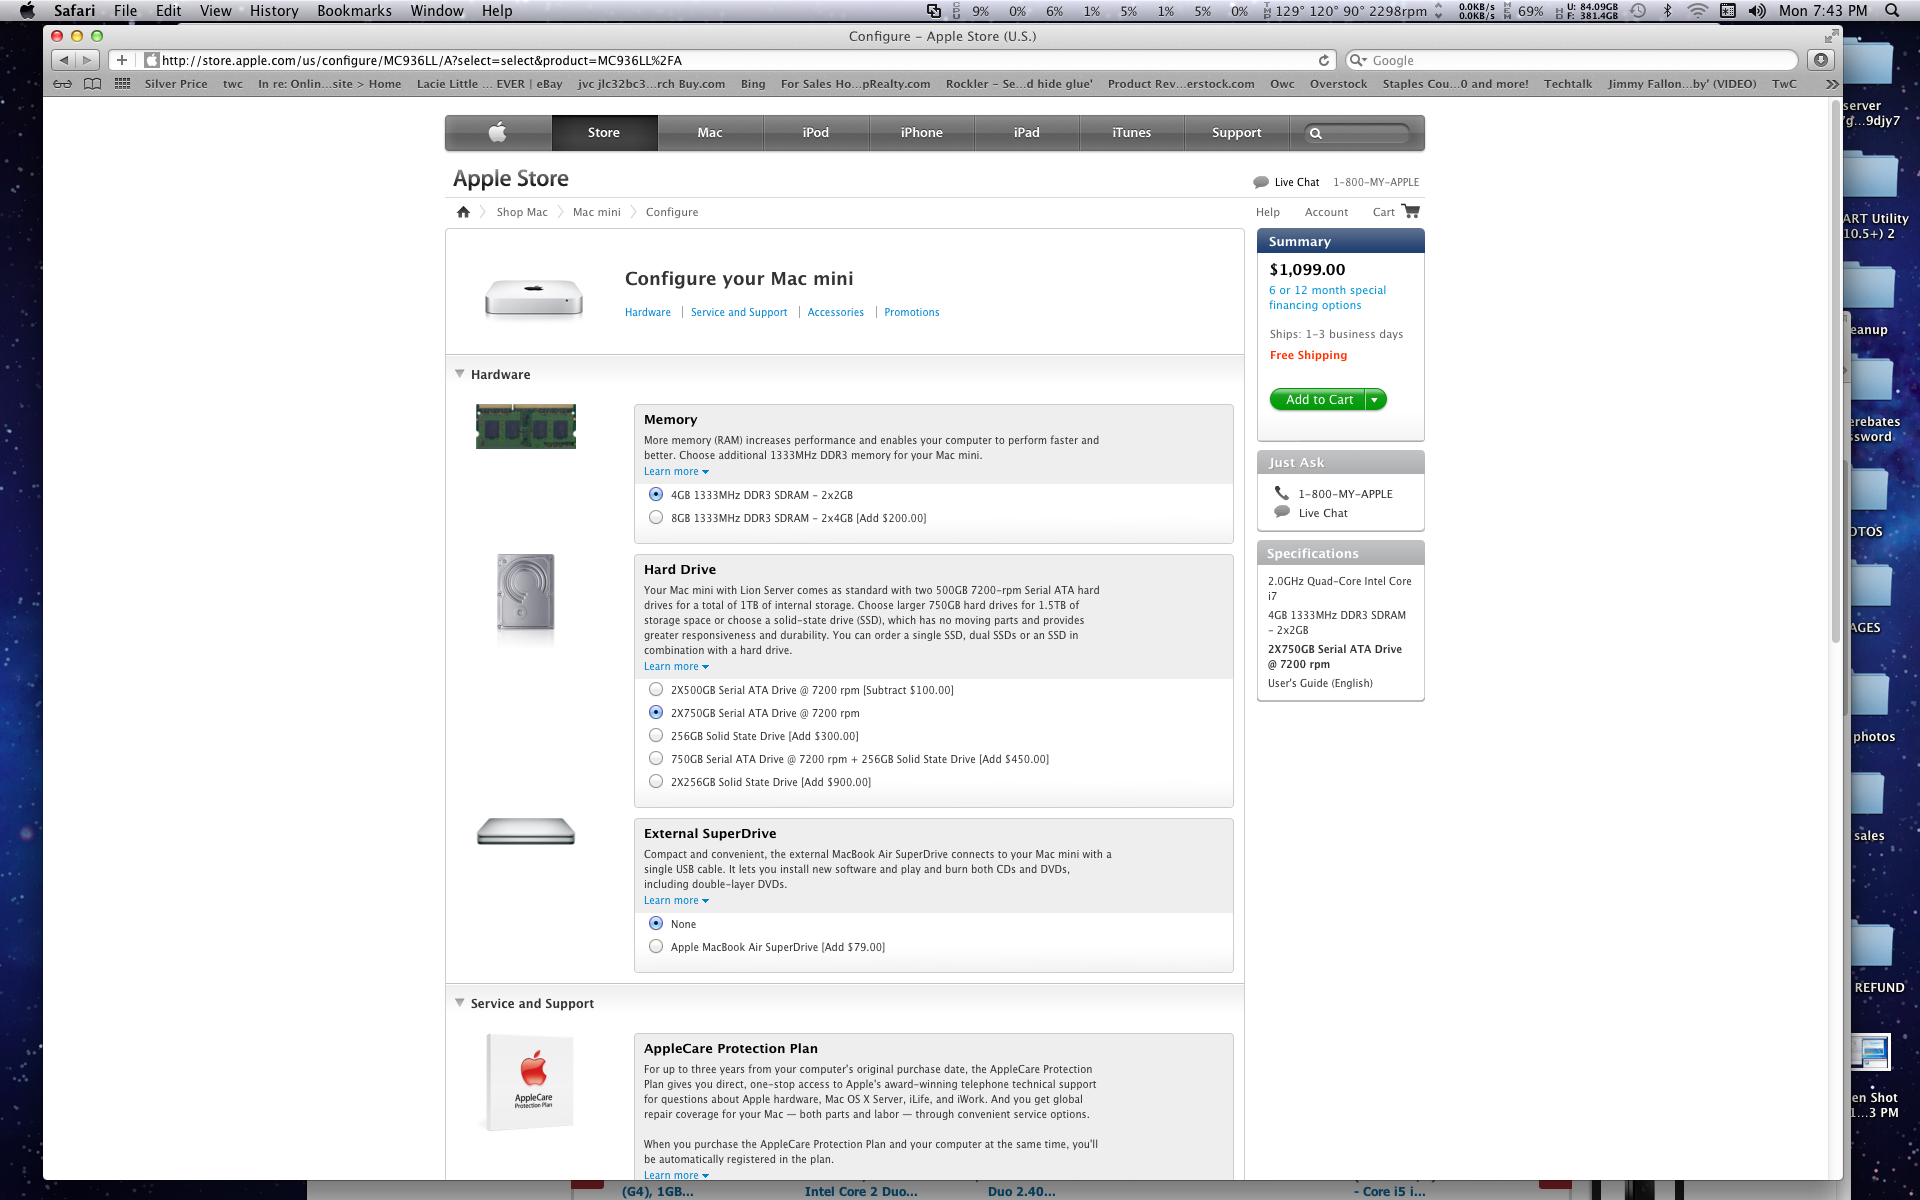Screen dimensions: 1920x1200
Task: Open Spotlight search magnifier in menu bar
Action: pyautogui.click(x=1891, y=11)
